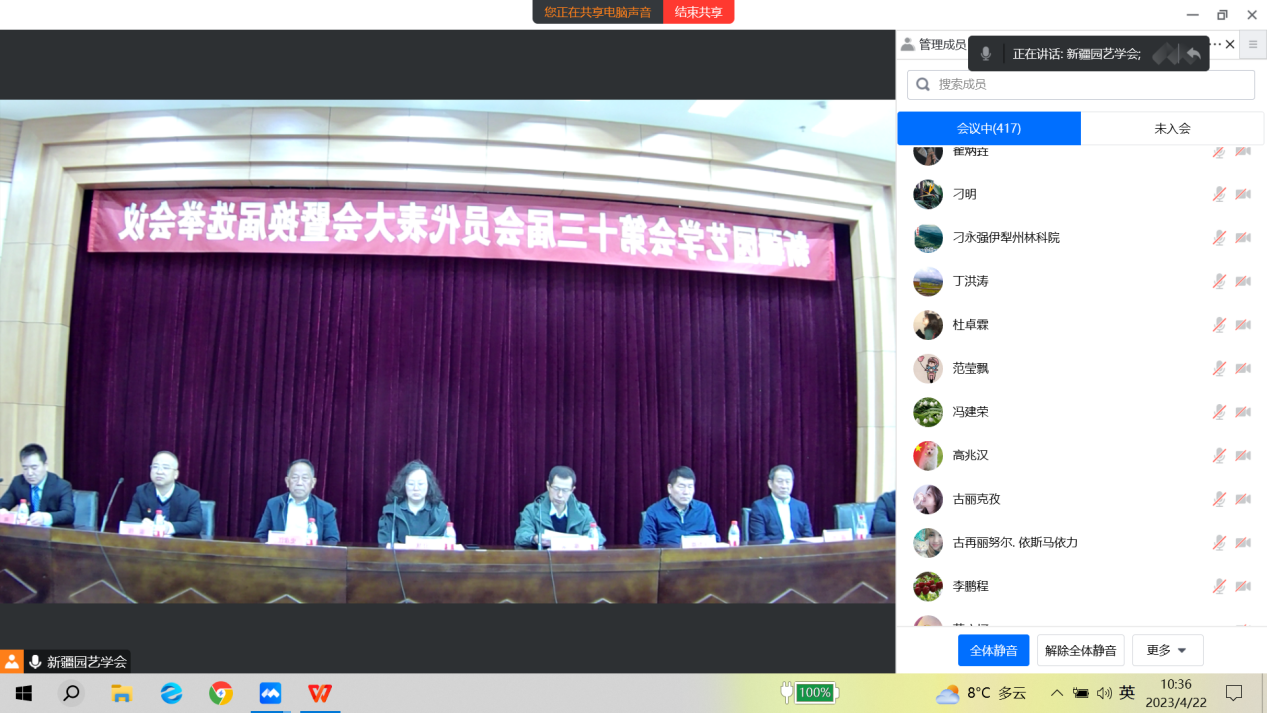Expand the 更多 dropdown
This screenshot has height=713, width=1267.
1167,650
